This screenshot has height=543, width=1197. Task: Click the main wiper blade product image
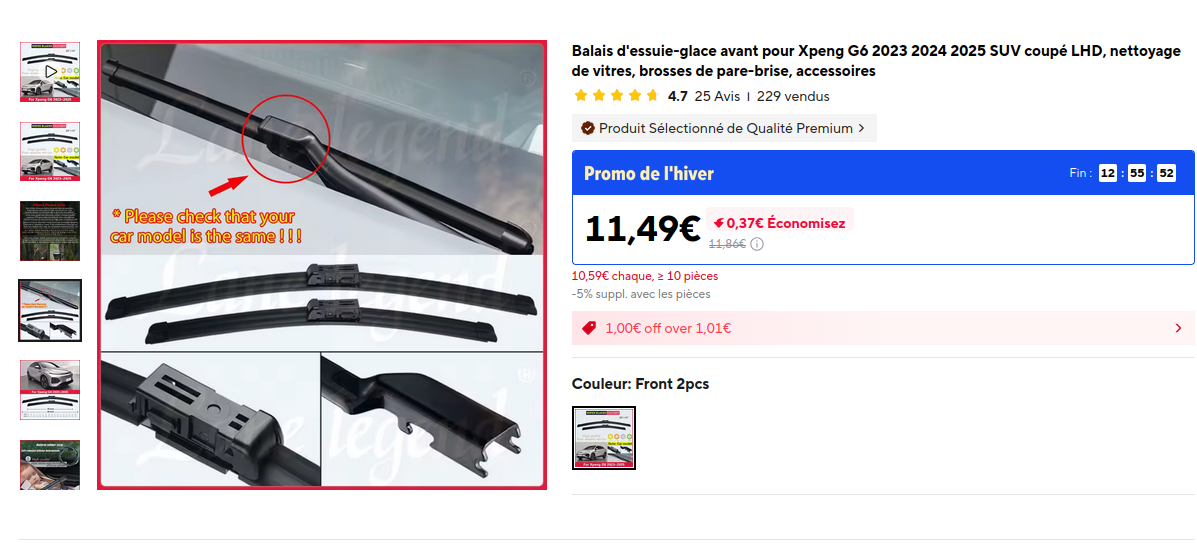(x=322, y=265)
